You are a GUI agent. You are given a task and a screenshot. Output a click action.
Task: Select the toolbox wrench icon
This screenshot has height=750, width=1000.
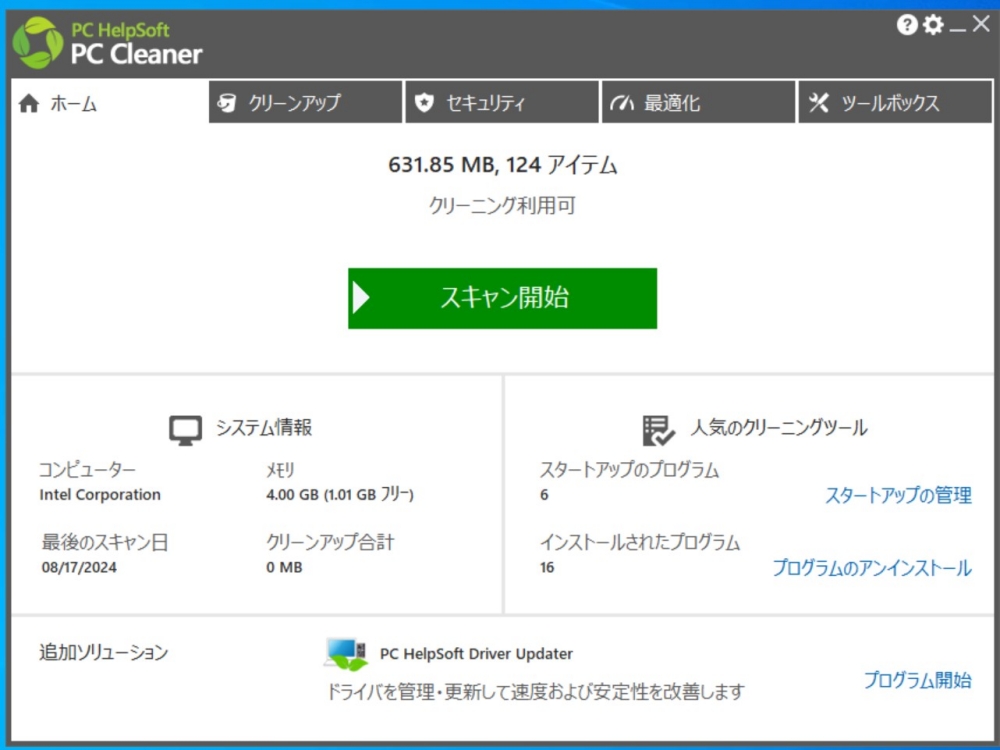(820, 100)
